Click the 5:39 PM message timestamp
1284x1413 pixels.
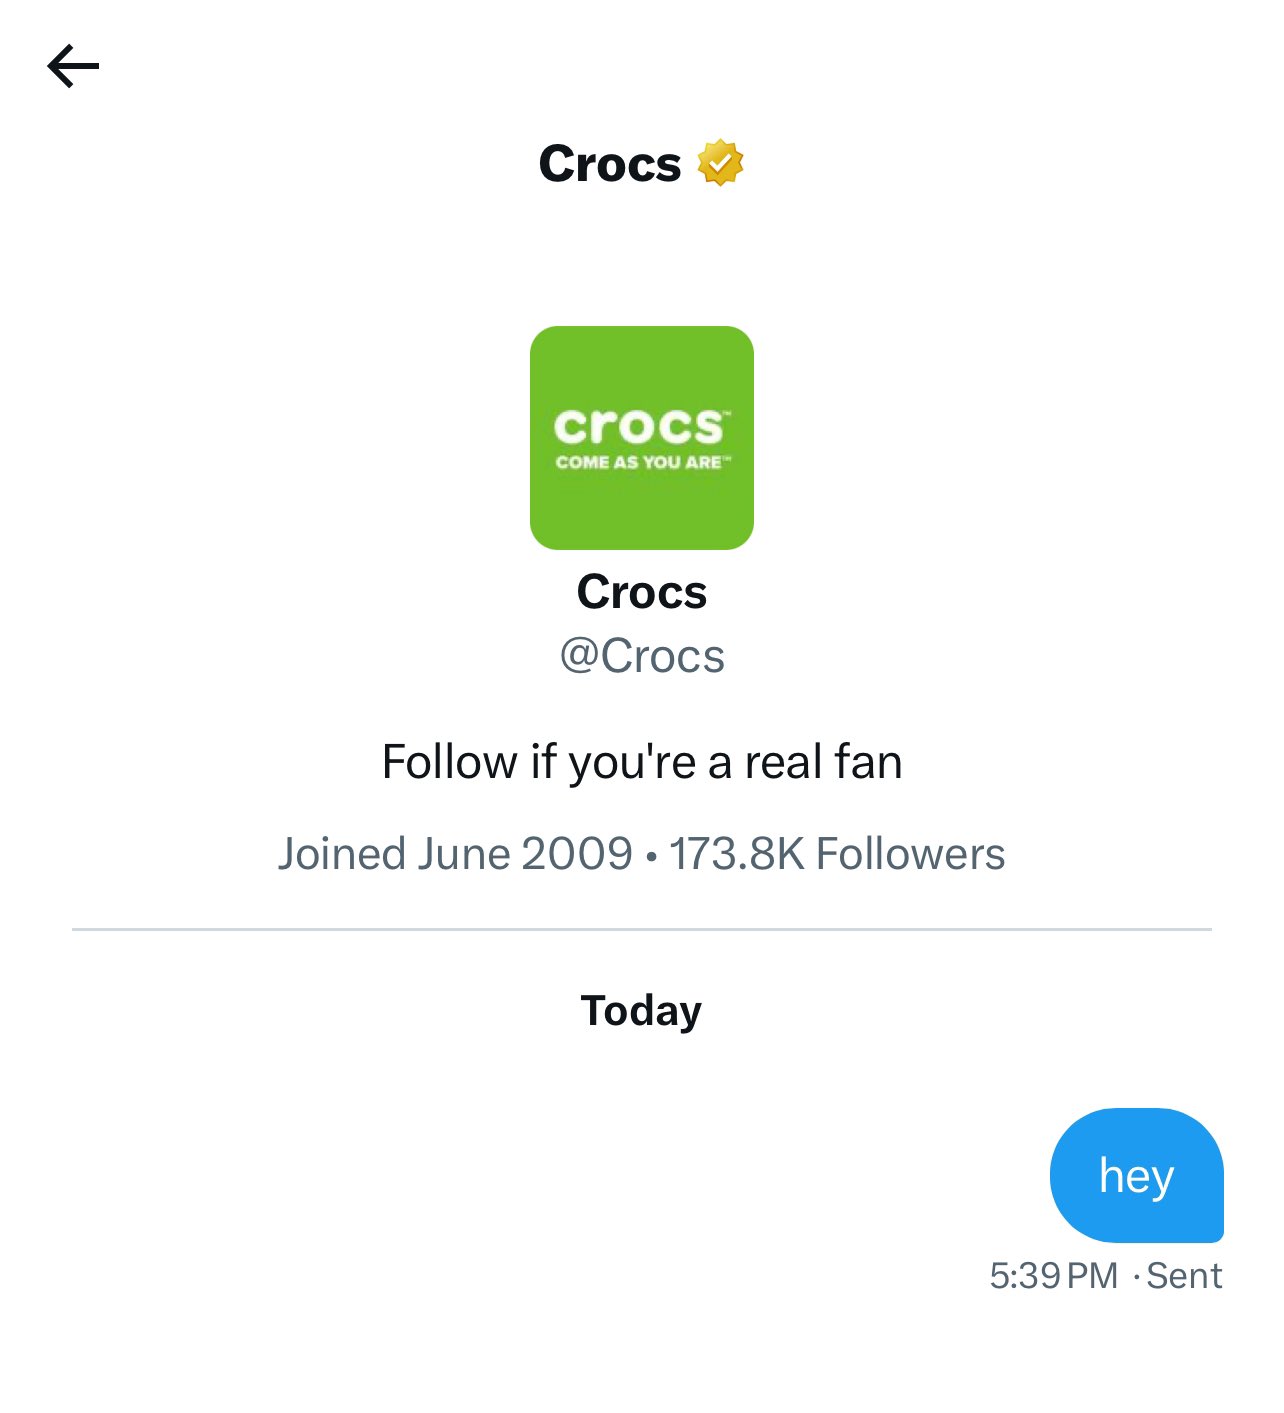coord(1054,1276)
